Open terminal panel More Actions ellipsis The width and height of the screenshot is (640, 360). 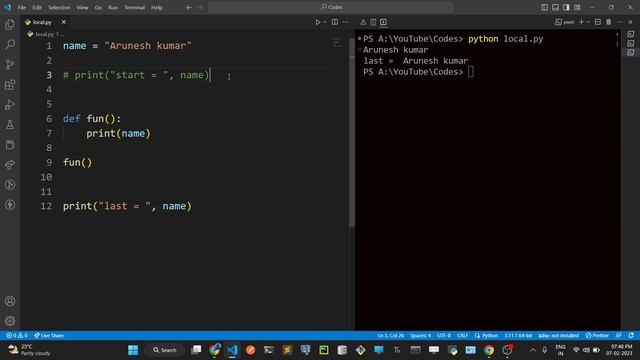click(620, 22)
